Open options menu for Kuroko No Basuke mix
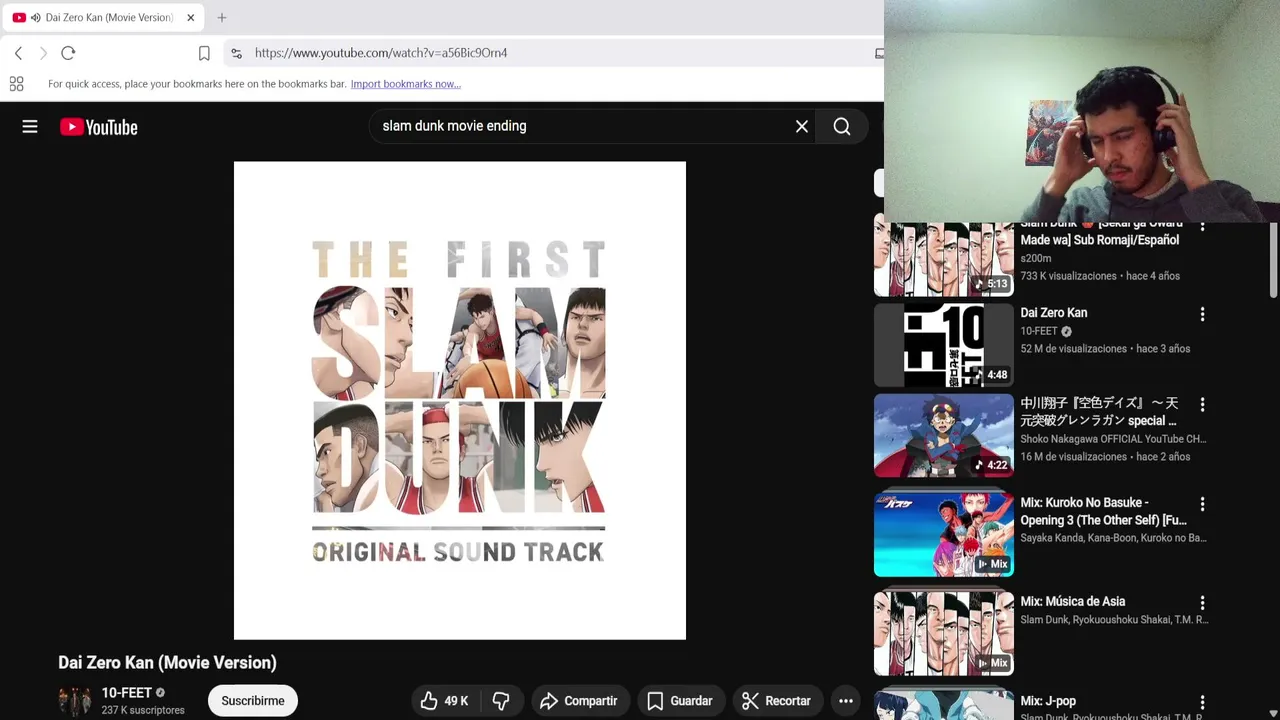 click(1202, 504)
